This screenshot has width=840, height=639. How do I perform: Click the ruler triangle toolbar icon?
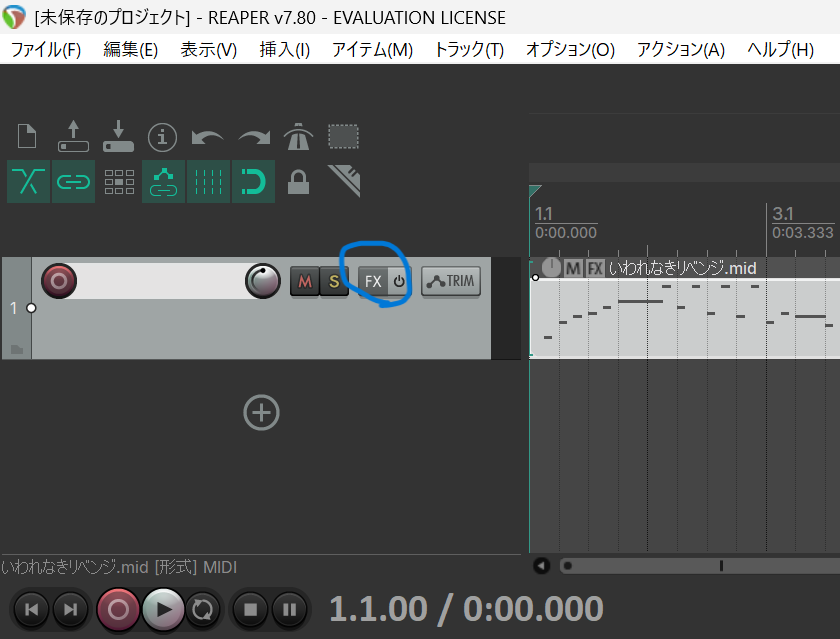click(344, 181)
